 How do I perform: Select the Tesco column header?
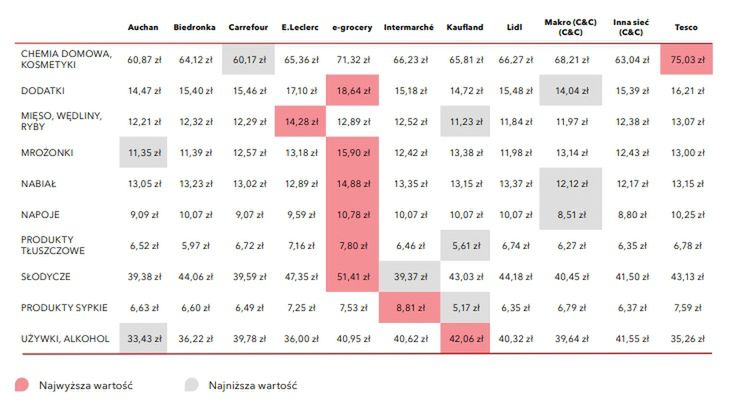pos(686,27)
